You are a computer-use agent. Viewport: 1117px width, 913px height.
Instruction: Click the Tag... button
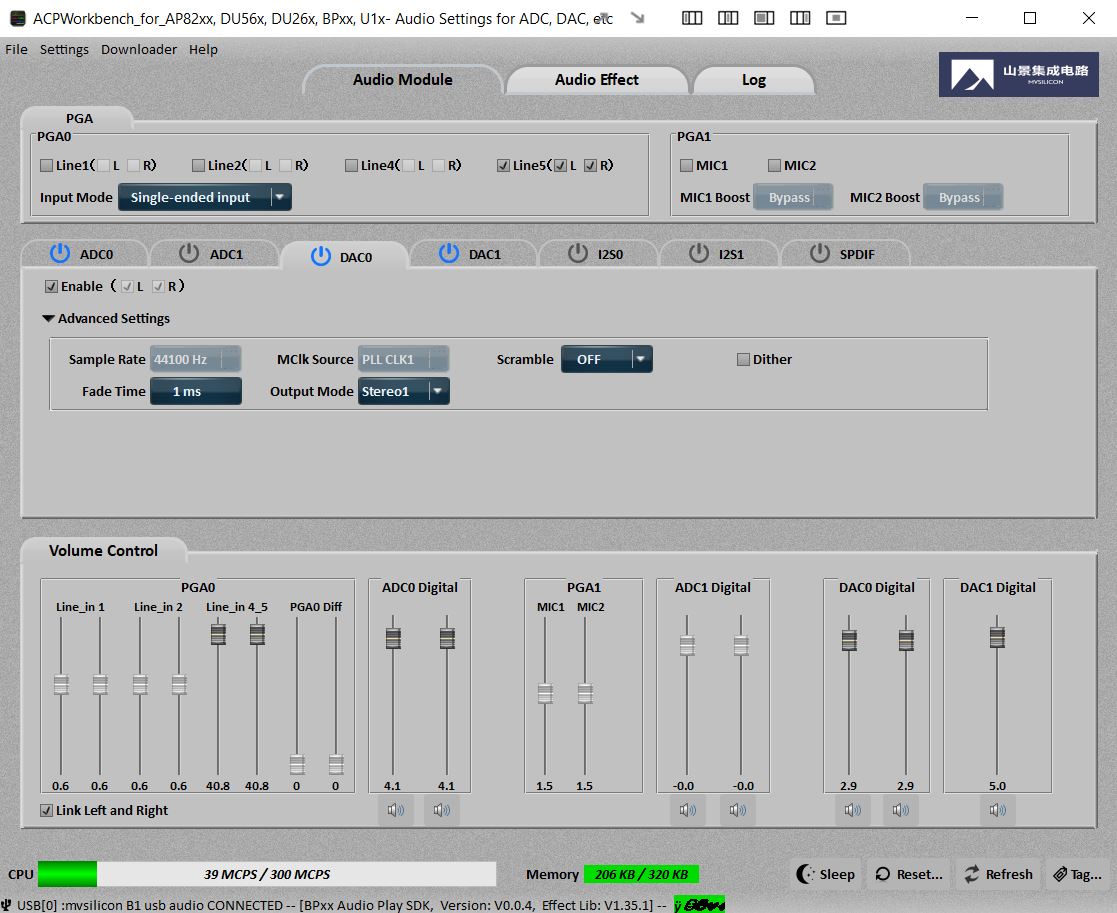coord(1078,874)
